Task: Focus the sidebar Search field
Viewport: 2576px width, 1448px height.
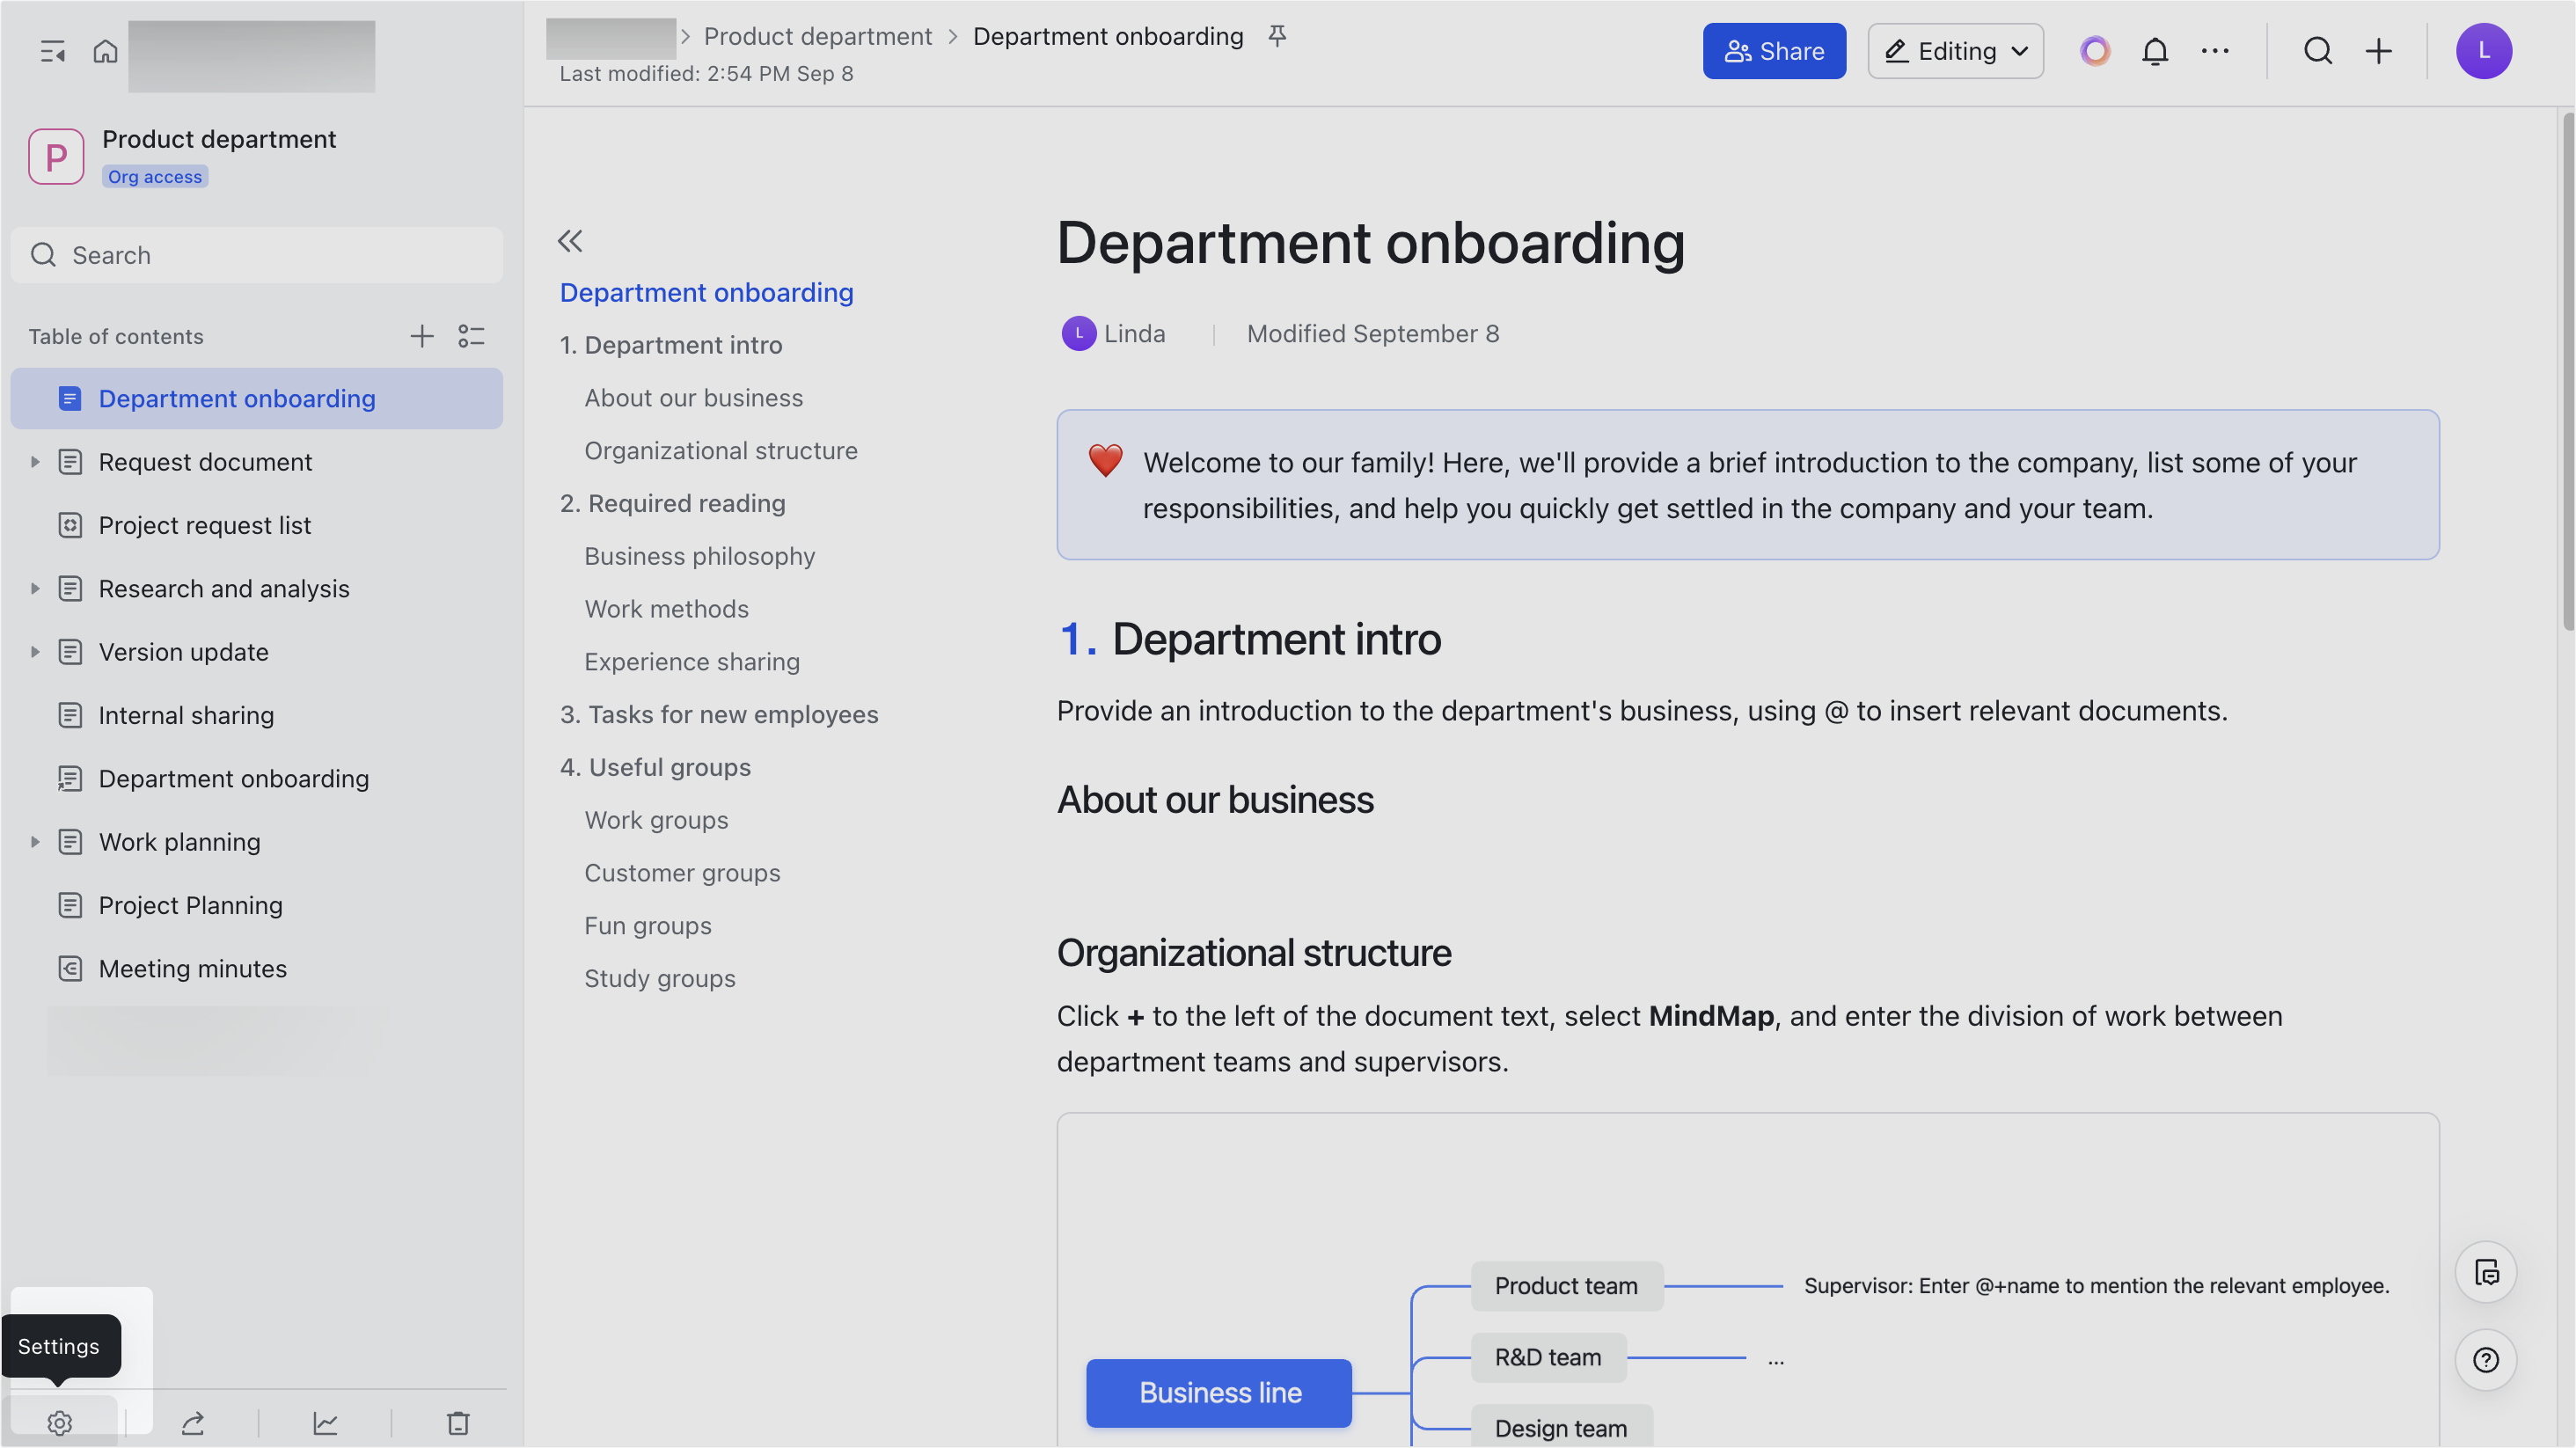Action: coord(257,255)
